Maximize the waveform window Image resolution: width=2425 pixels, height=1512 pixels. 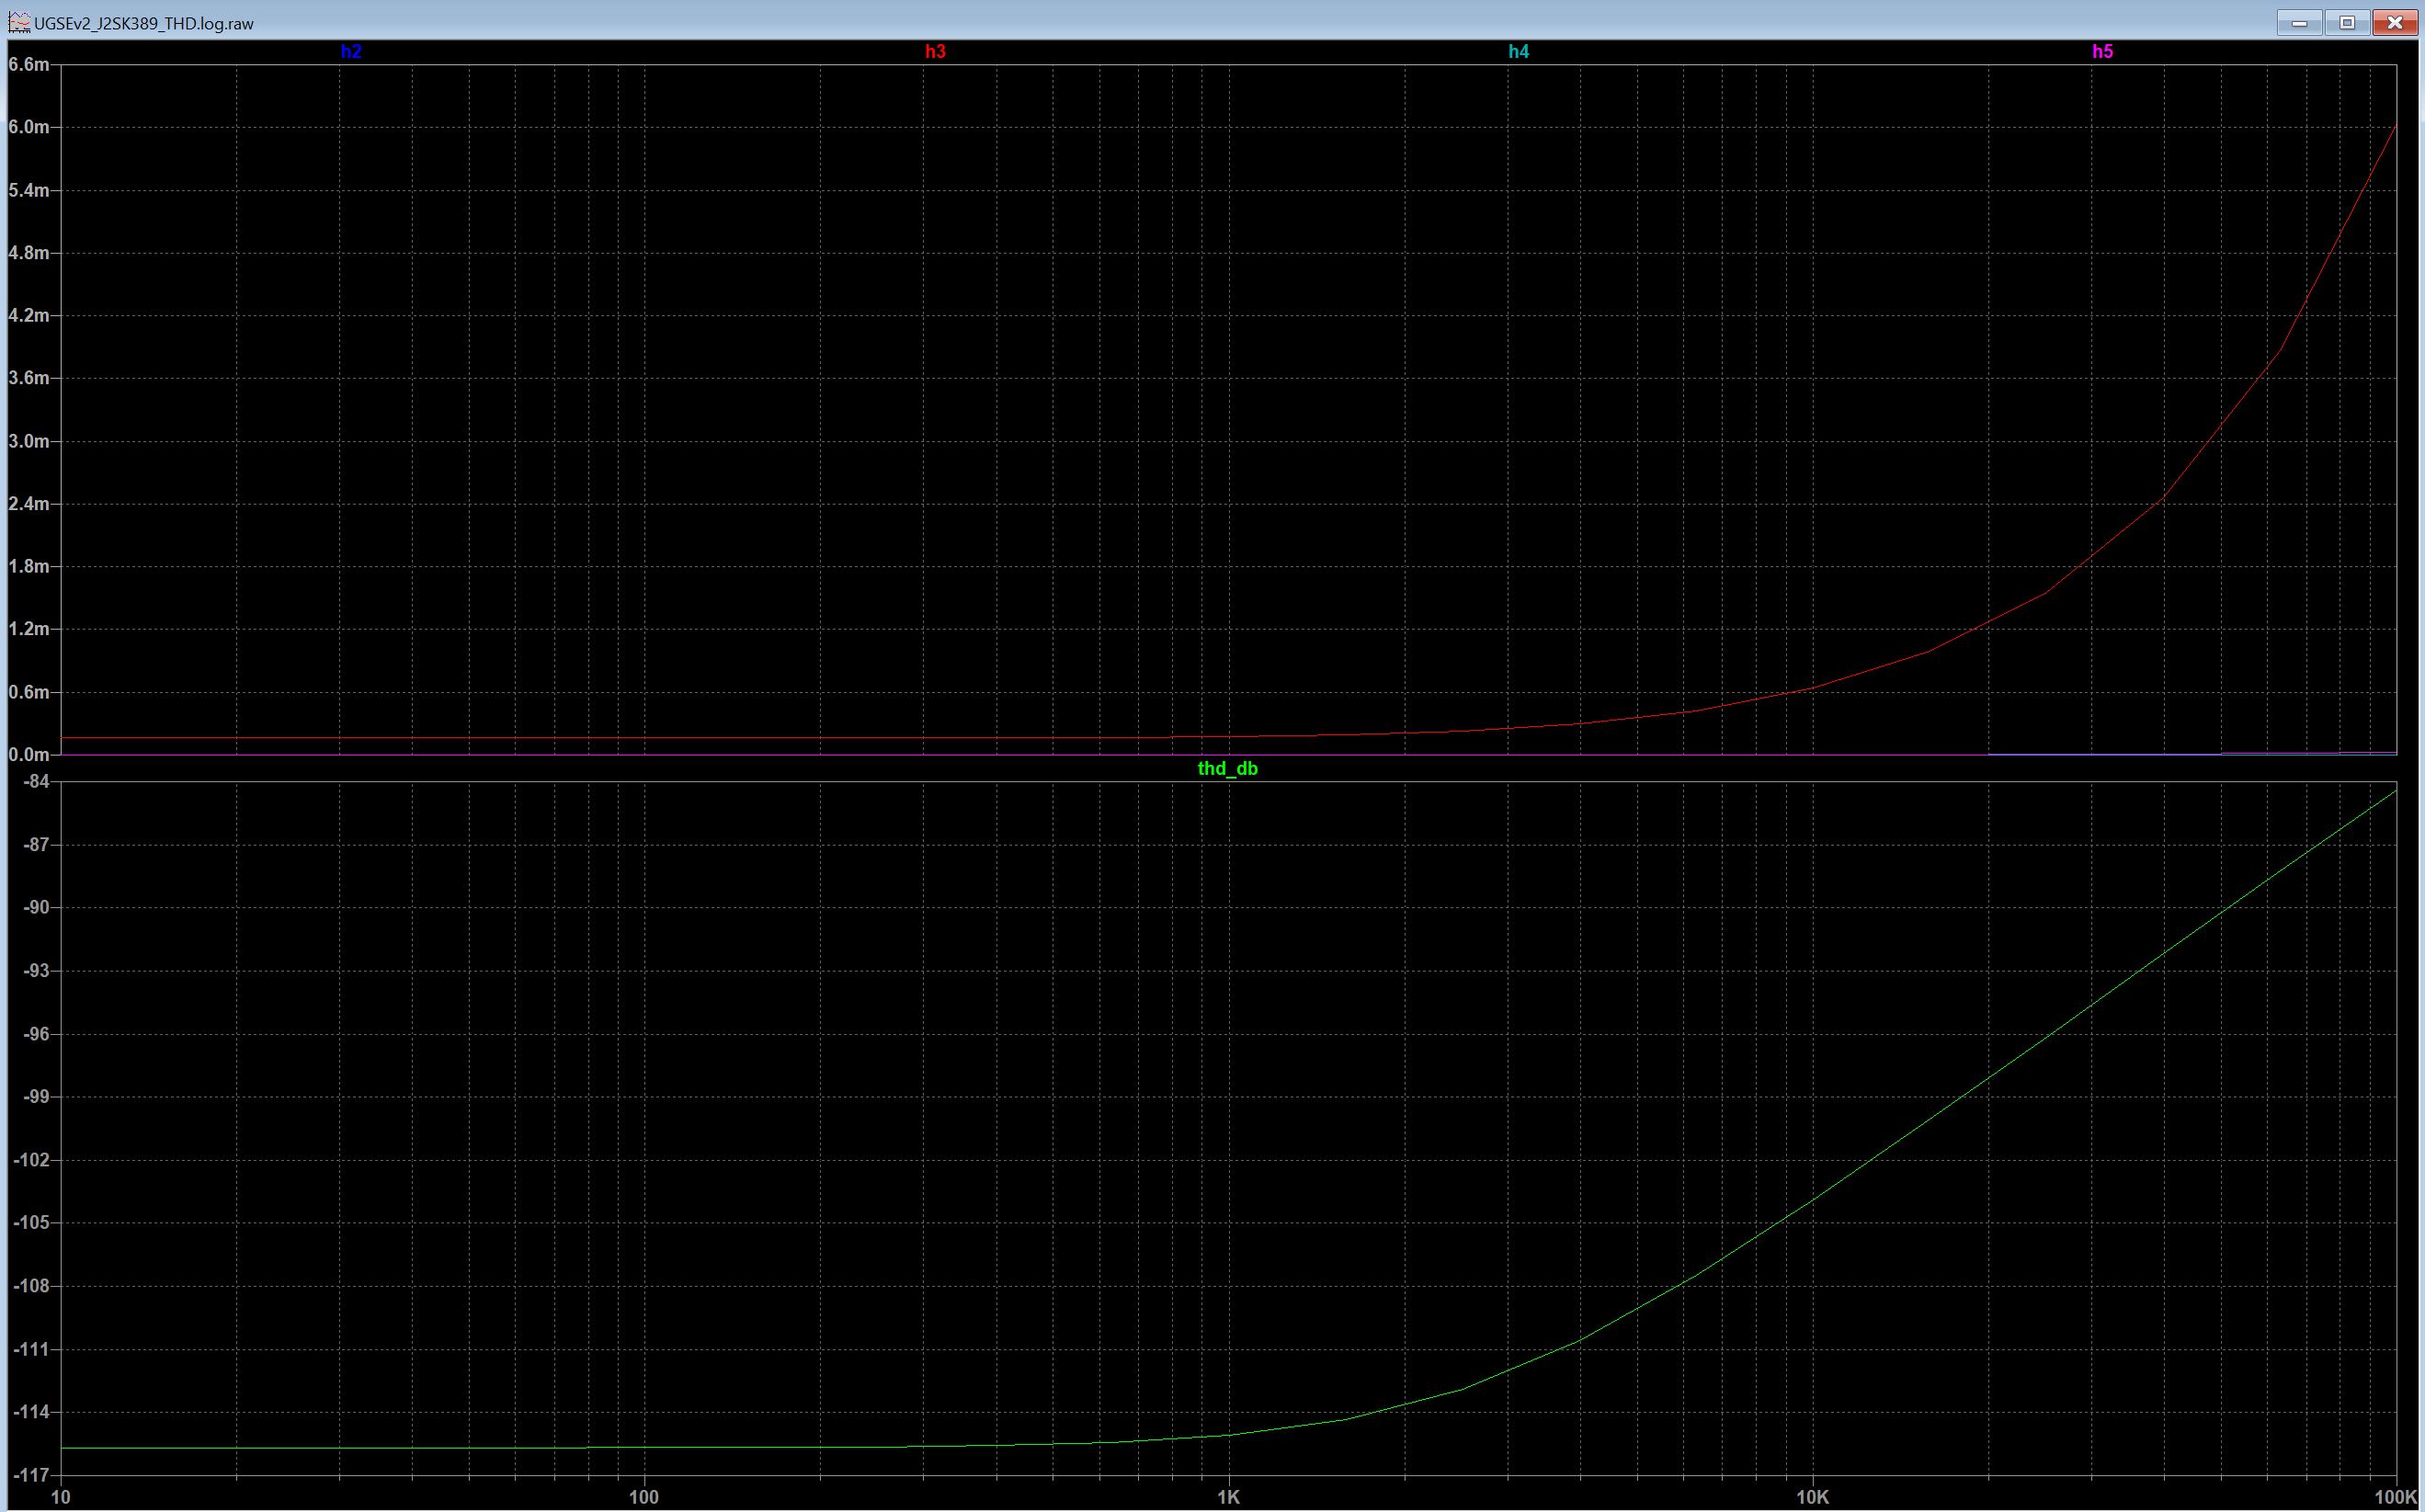[x=2347, y=22]
